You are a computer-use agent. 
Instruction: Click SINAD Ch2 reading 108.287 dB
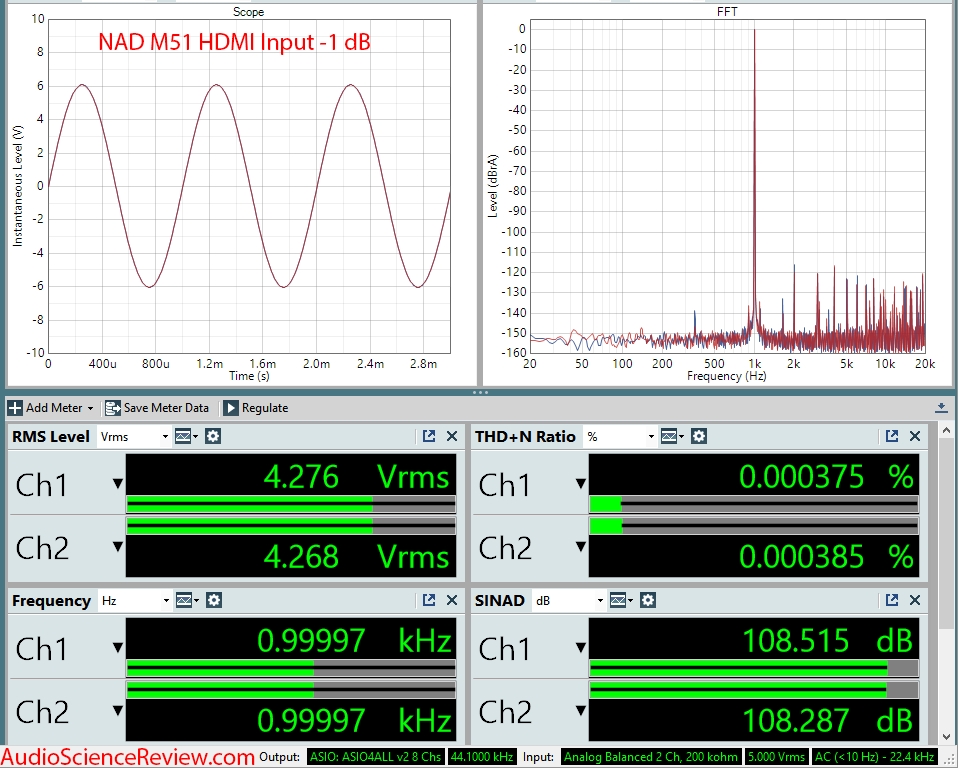coord(827,721)
